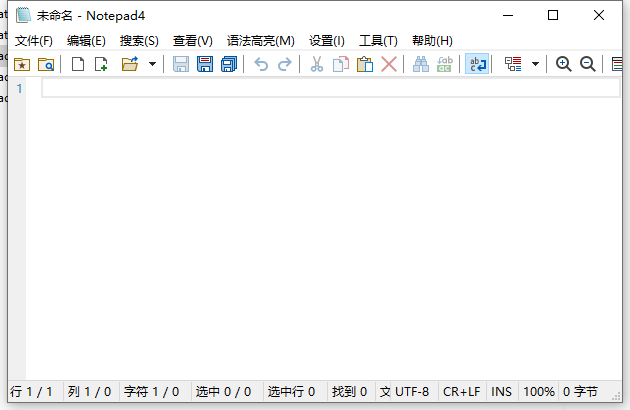Click the Save Copy multi-floppy icon
This screenshot has width=630, height=410.
pyautogui.click(x=229, y=64)
